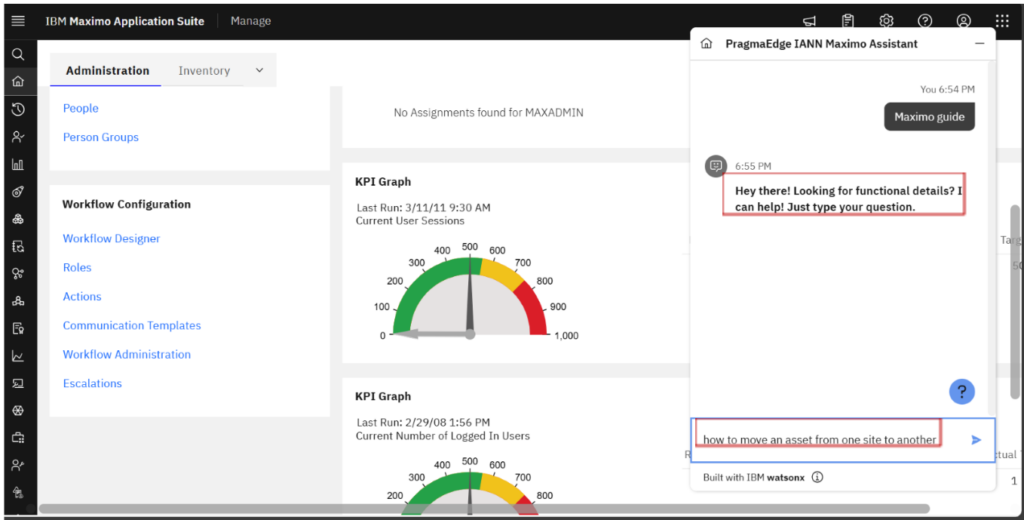Click the person-with-checkmark sidebar icon
The width and height of the screenshot is (1024, 520).
point(18,137)
